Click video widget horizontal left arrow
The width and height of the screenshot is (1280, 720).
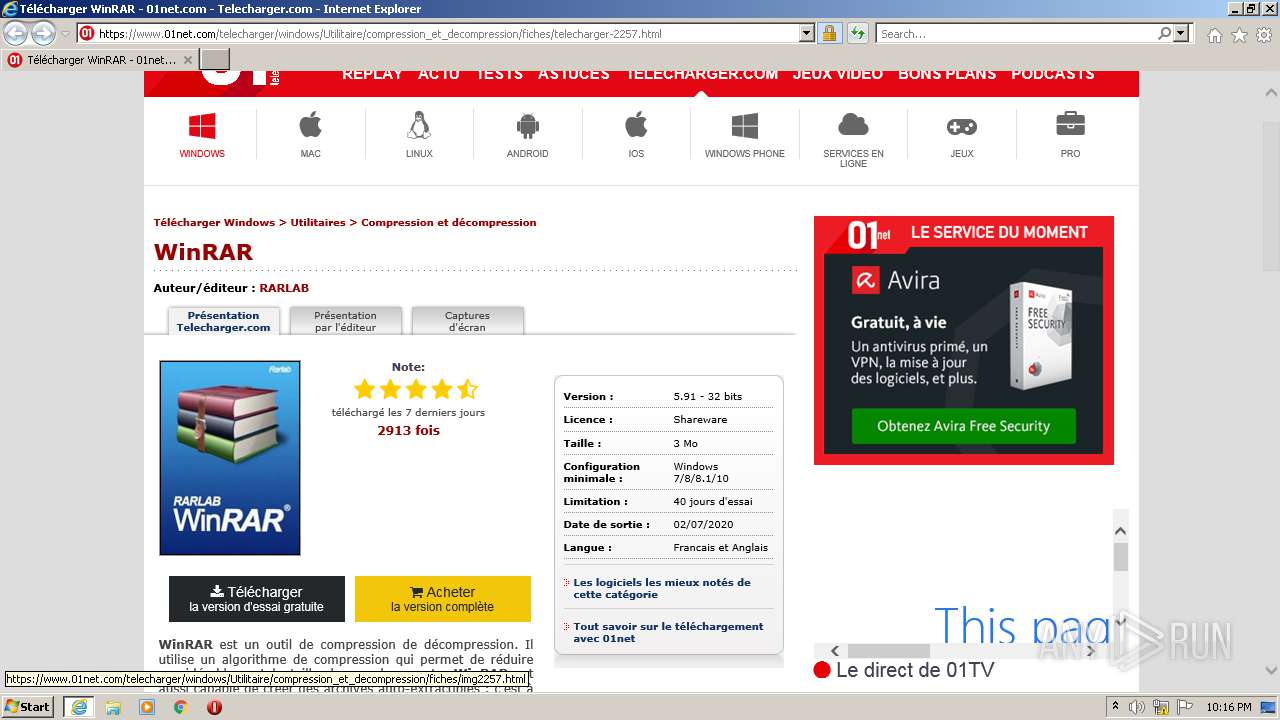pos(836,651)
